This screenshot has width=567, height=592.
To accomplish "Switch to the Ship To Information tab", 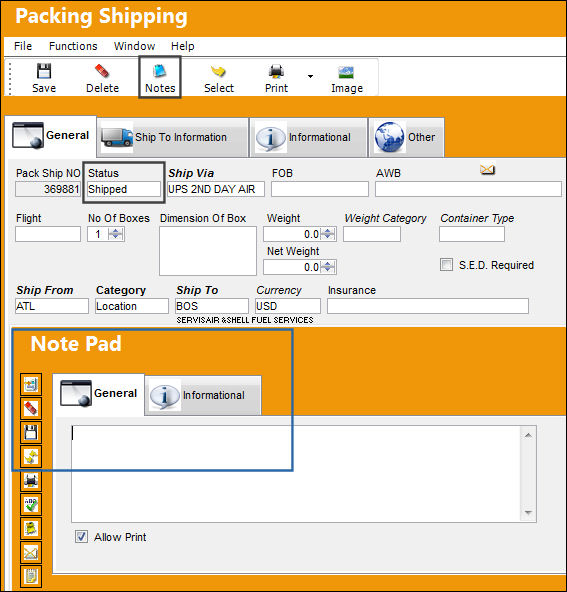I will (173, 137).
